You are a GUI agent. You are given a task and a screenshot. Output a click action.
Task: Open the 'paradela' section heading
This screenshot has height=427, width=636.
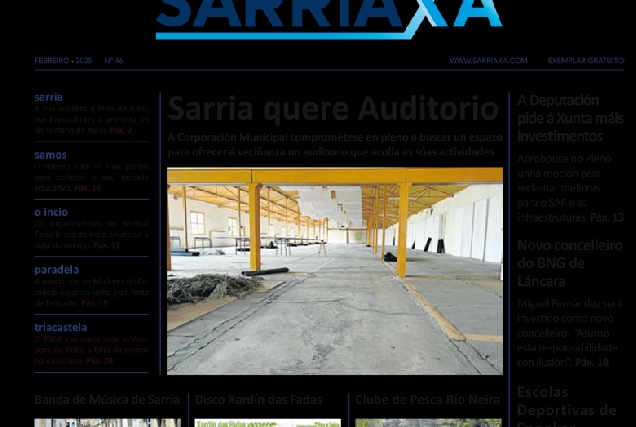click(x=56, y=270)
